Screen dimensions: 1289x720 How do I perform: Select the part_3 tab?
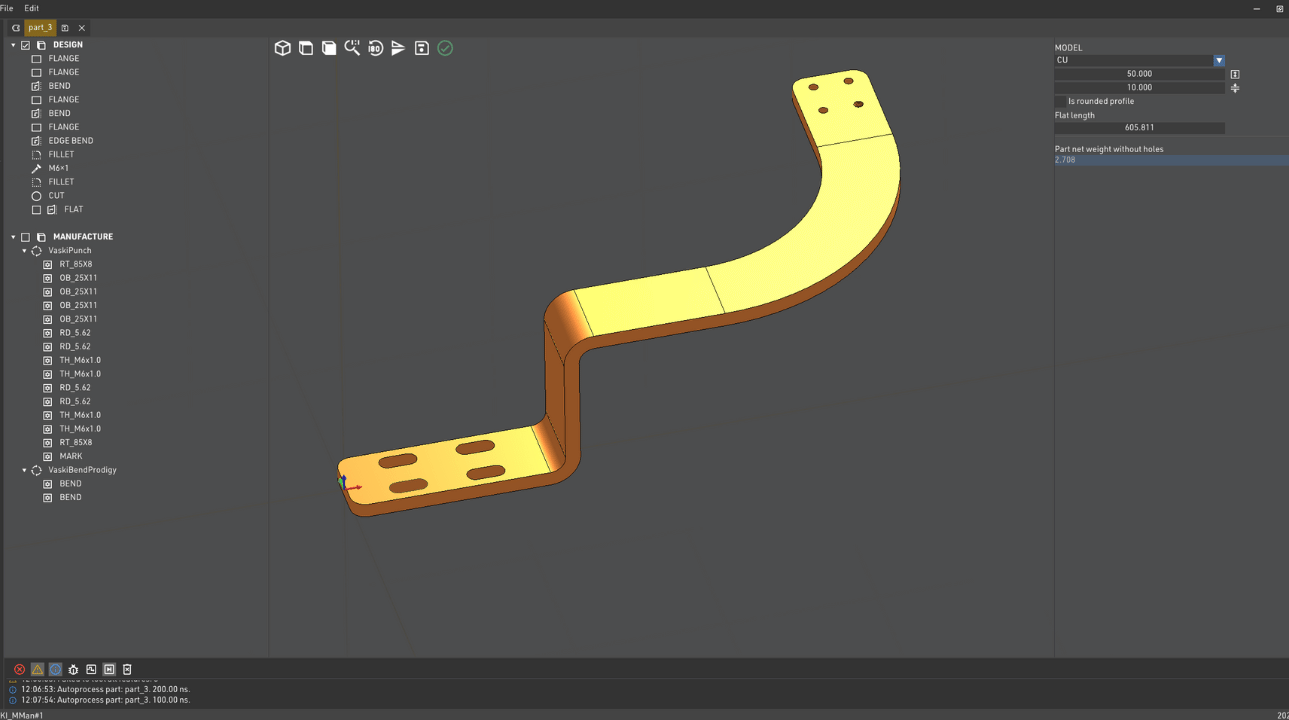click(40, 28)
